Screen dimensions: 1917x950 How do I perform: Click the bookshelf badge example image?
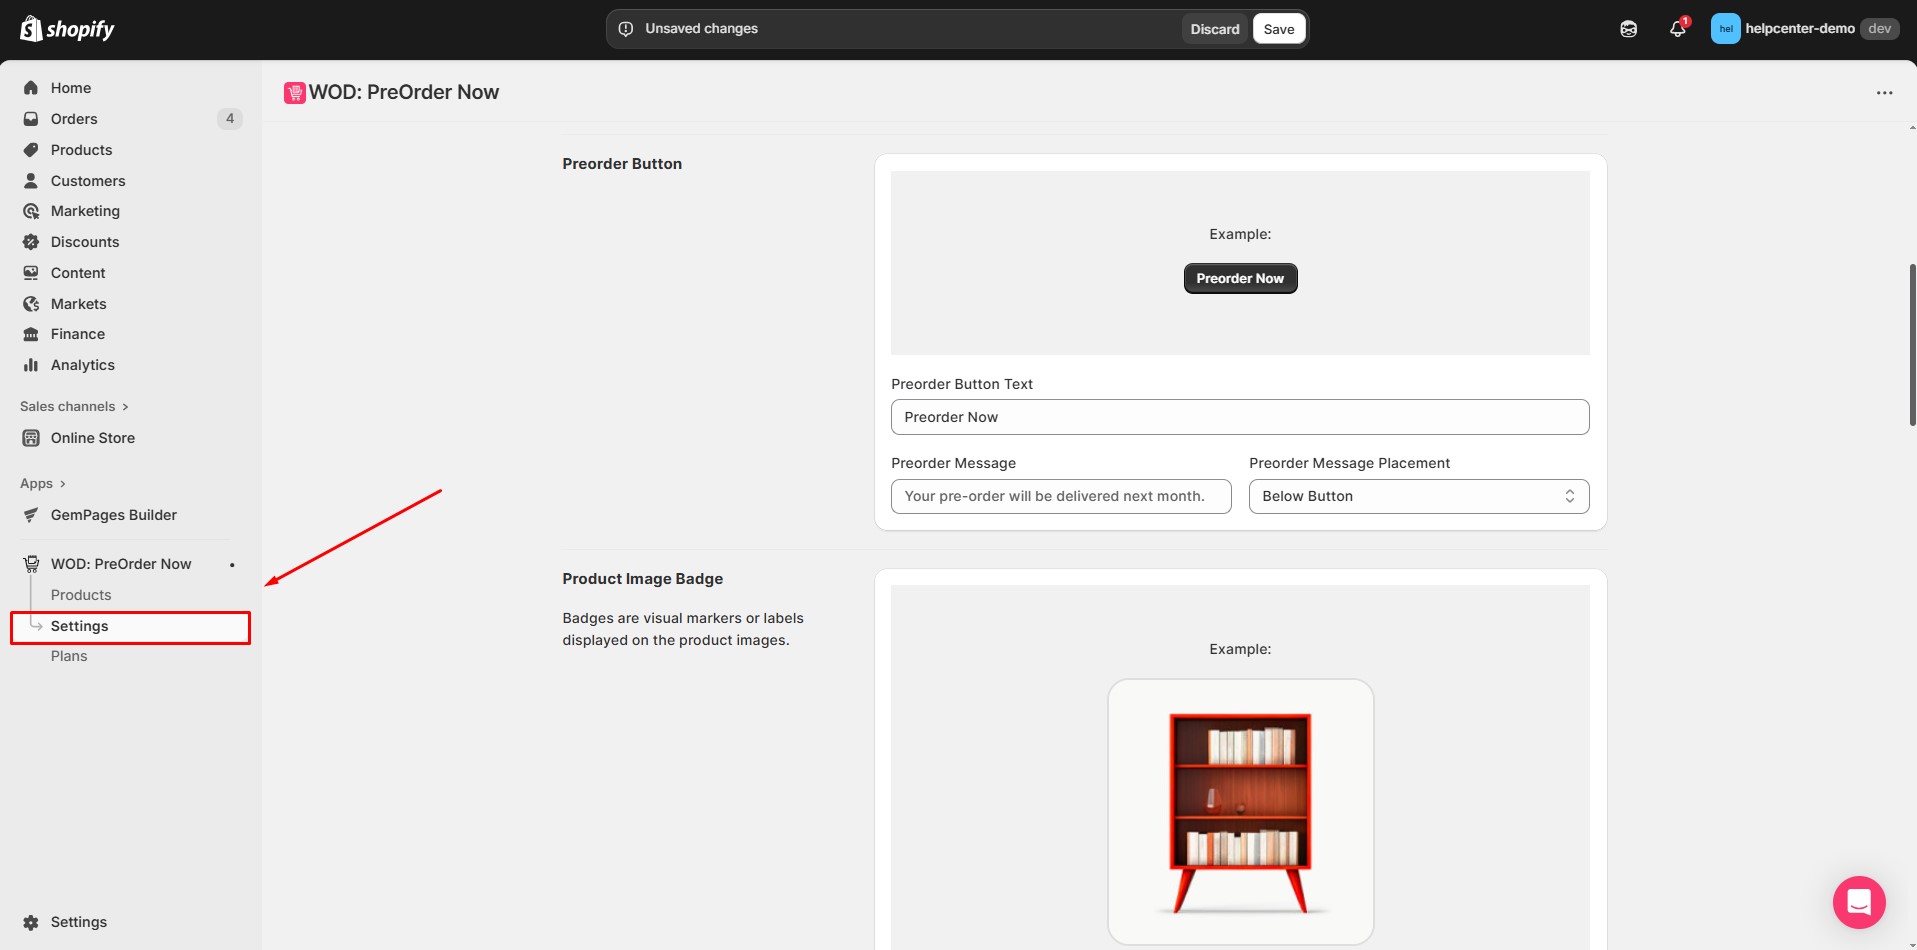1240,812
